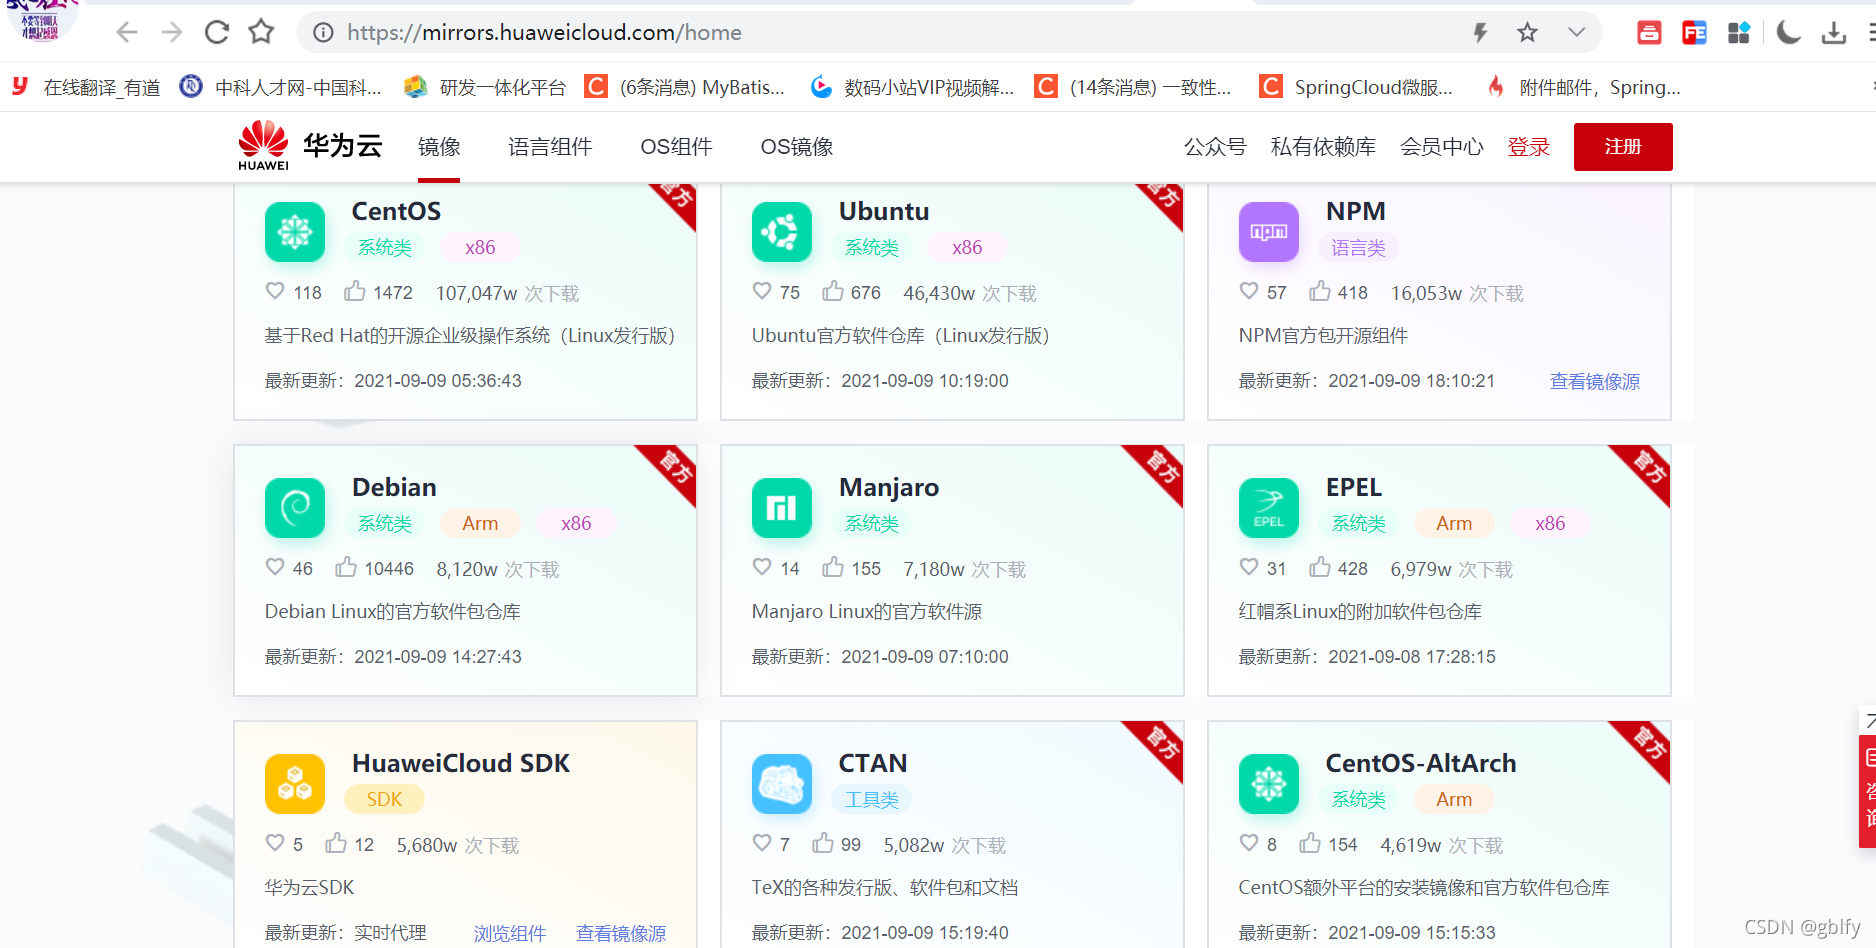The width and height of the screenshot is (1876, 948).
Task: Open NPM's 查看镜像源 link
Action: (1594, 381)
